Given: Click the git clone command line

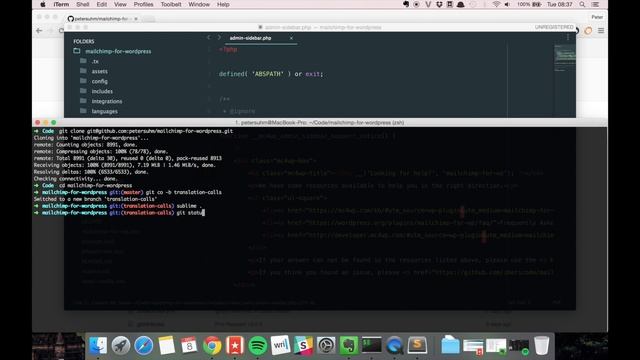Looking at the screenshot, I should (x=133, y=131).
